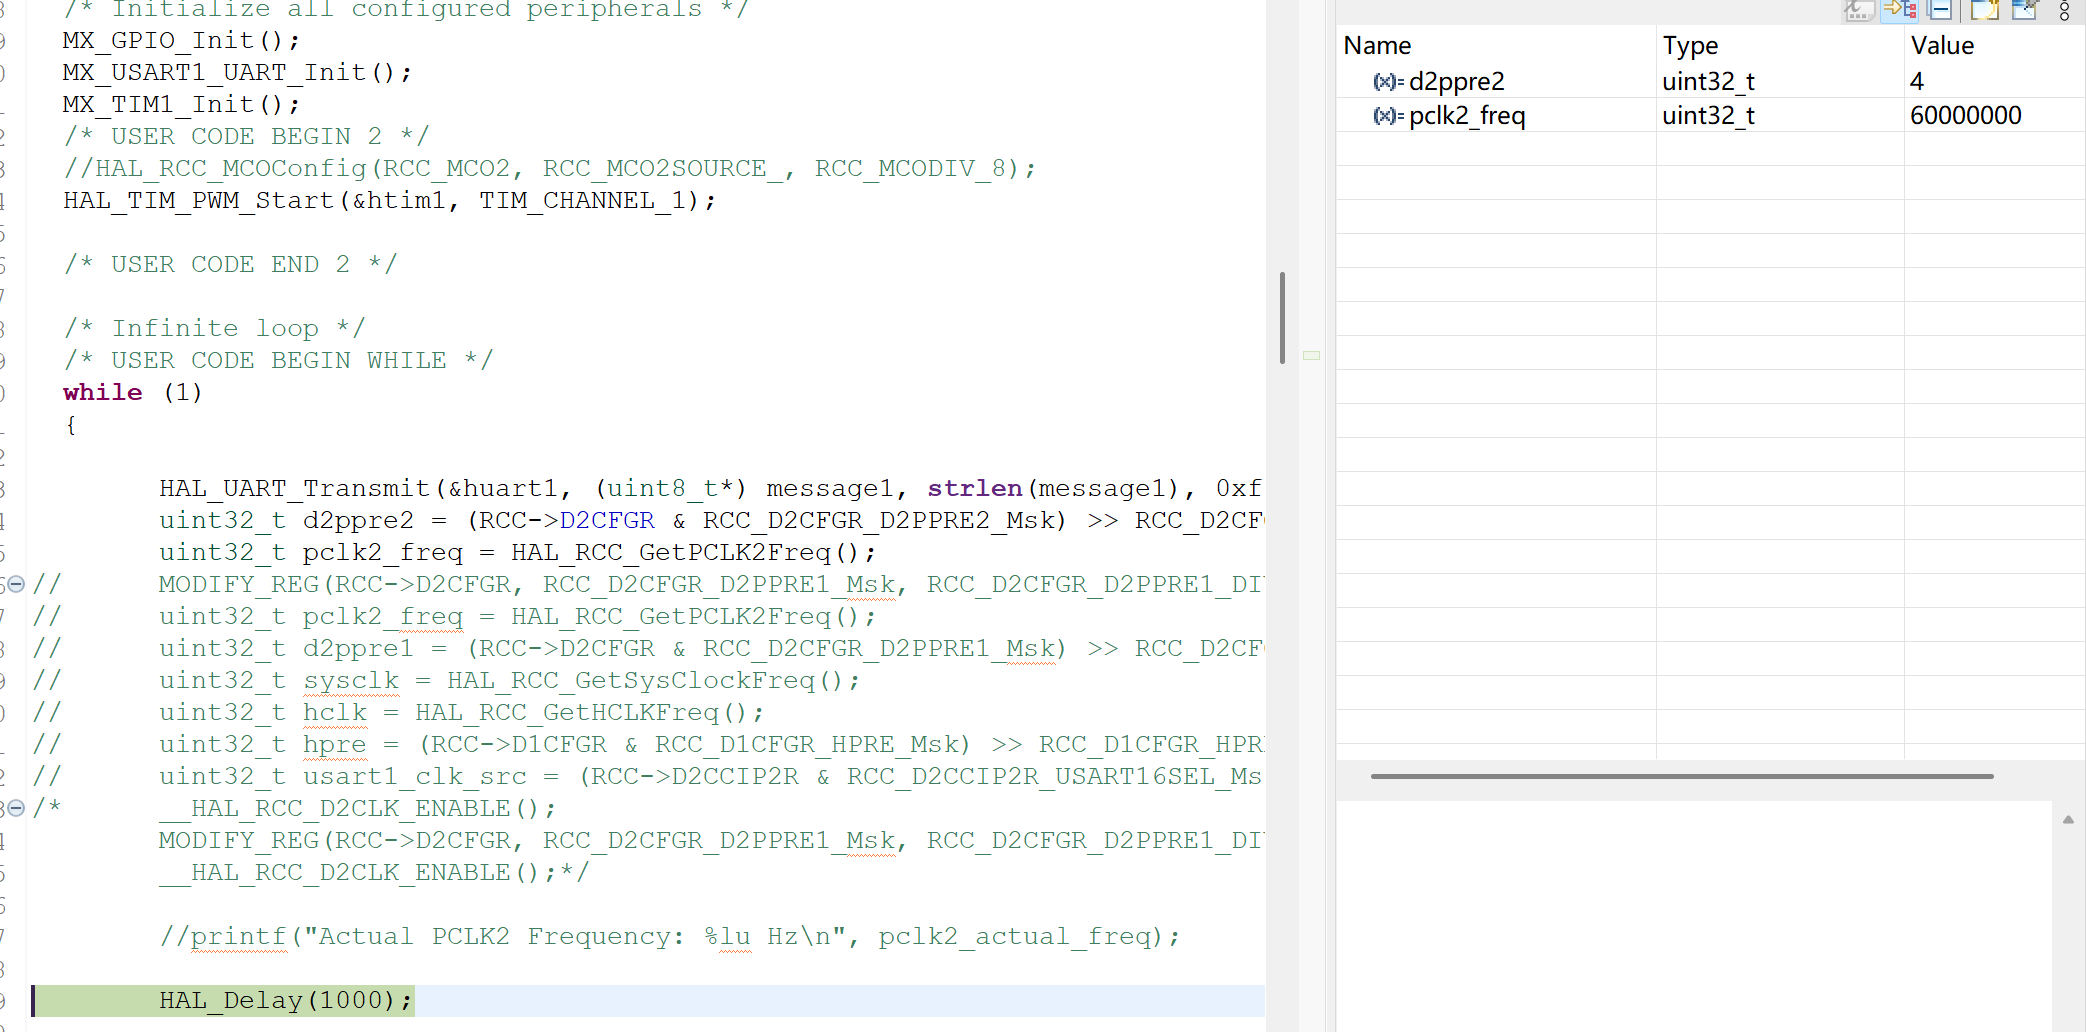Screen dimensions: 2086x1032
Task: Click the variable icon beside pclk2_freq
Action: (1386, 116)
